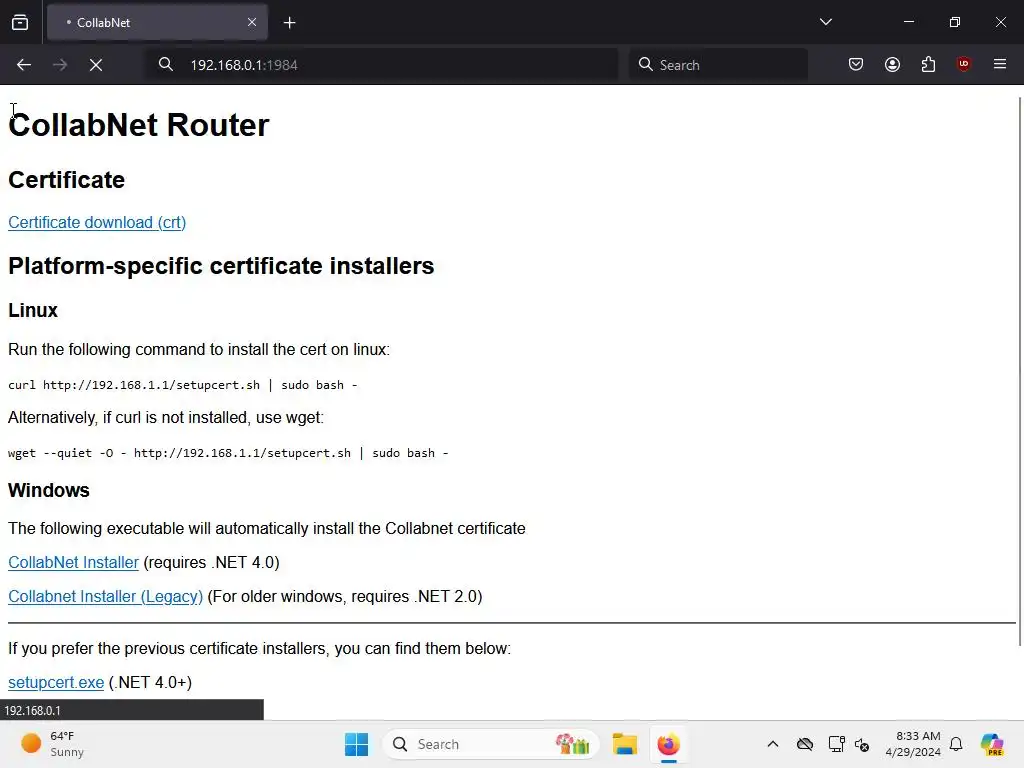
Task: Click the address bar showing 192.168.0.1:1984
Action: pos(381,65)
